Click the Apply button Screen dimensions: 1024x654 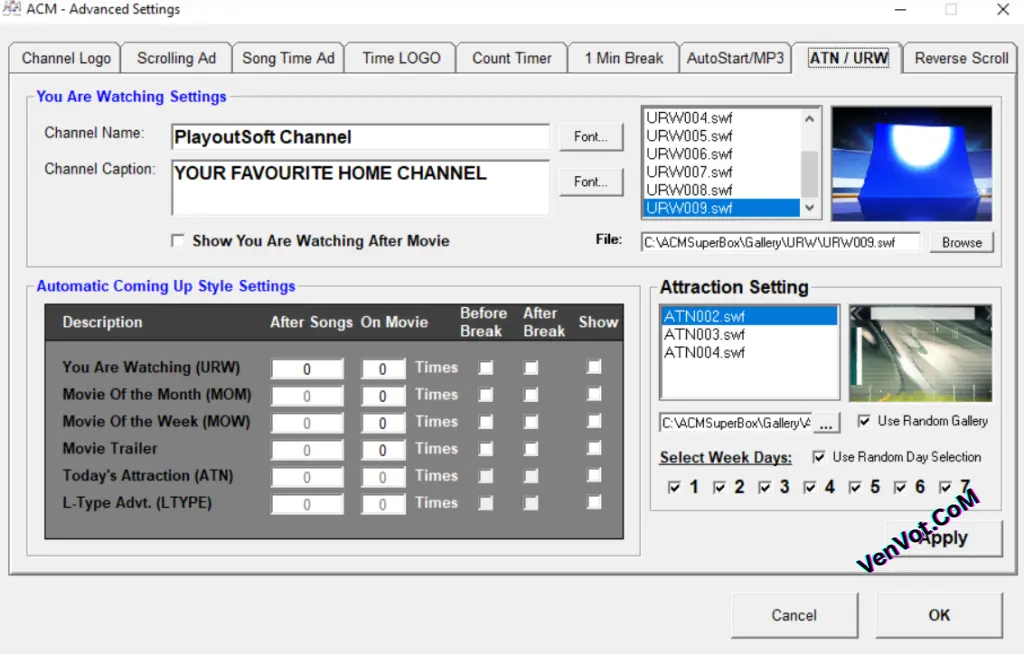point(942,537)
